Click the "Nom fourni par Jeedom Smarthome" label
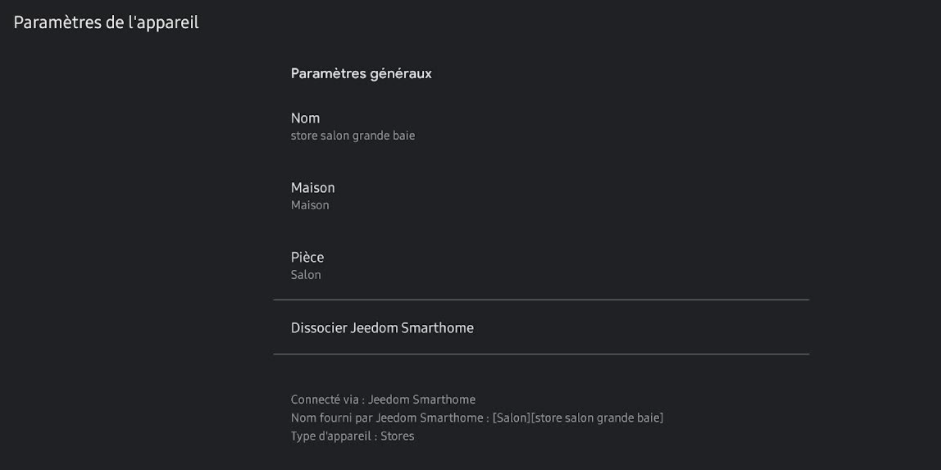The width and height of the screenshot is (941, 470). (x=389, y=418)
